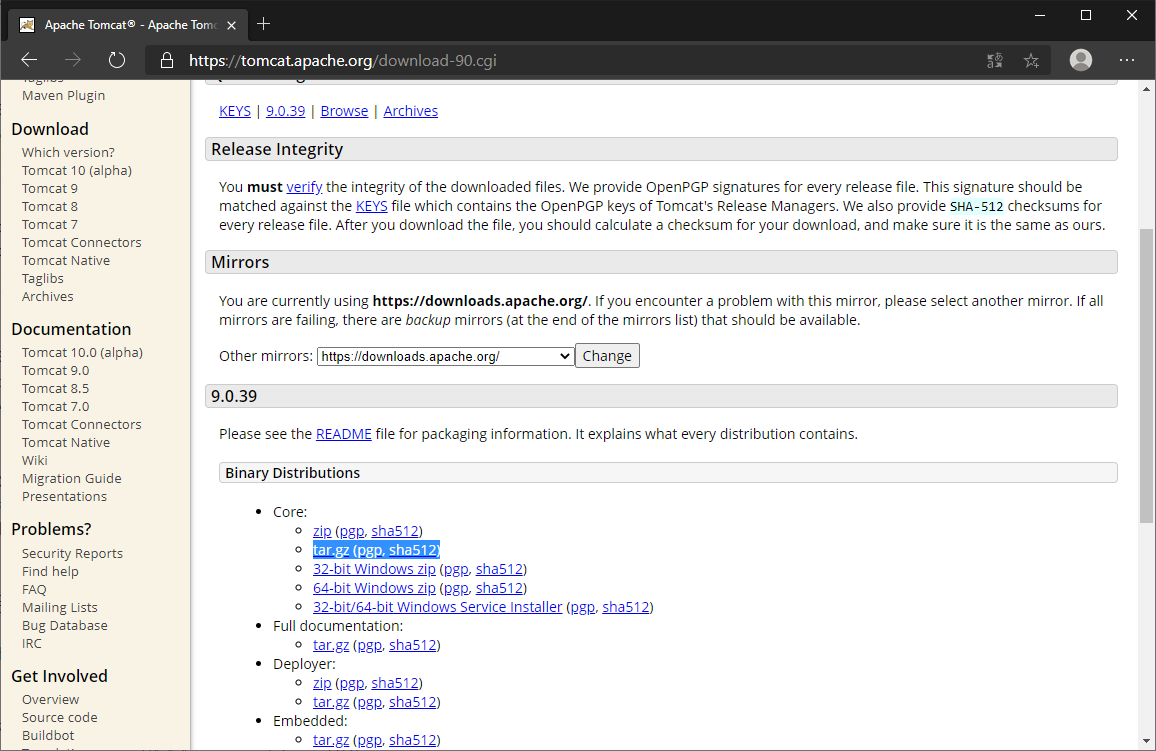The image size is (1156, 751).
Task: Click the page vertical scrollbar thumb
Action: coord(1146,376)
